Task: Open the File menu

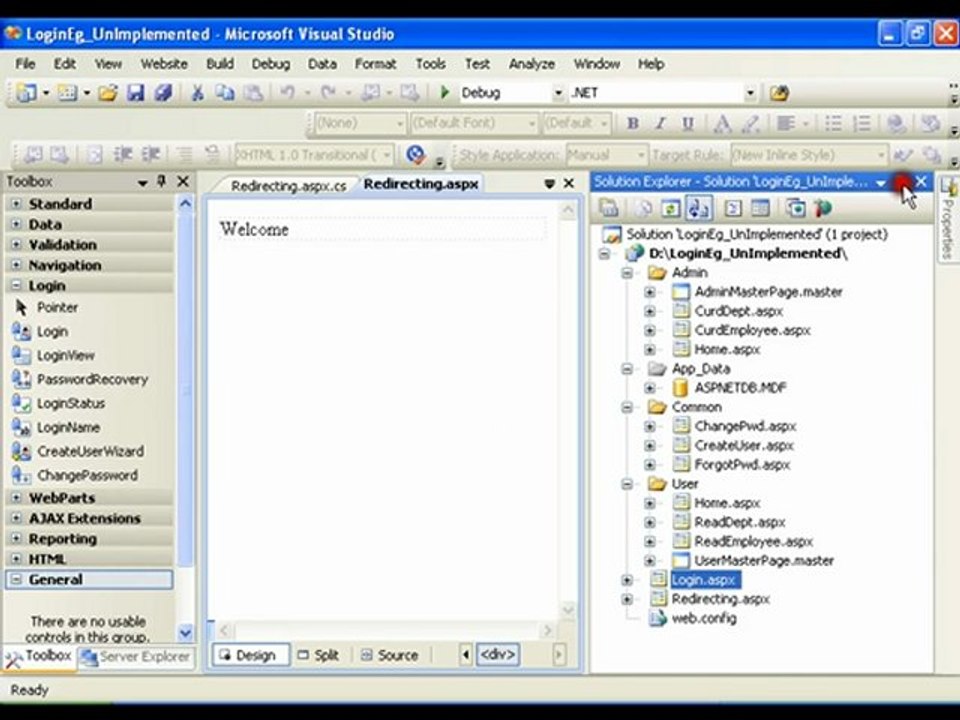Action: coord(25,64)
